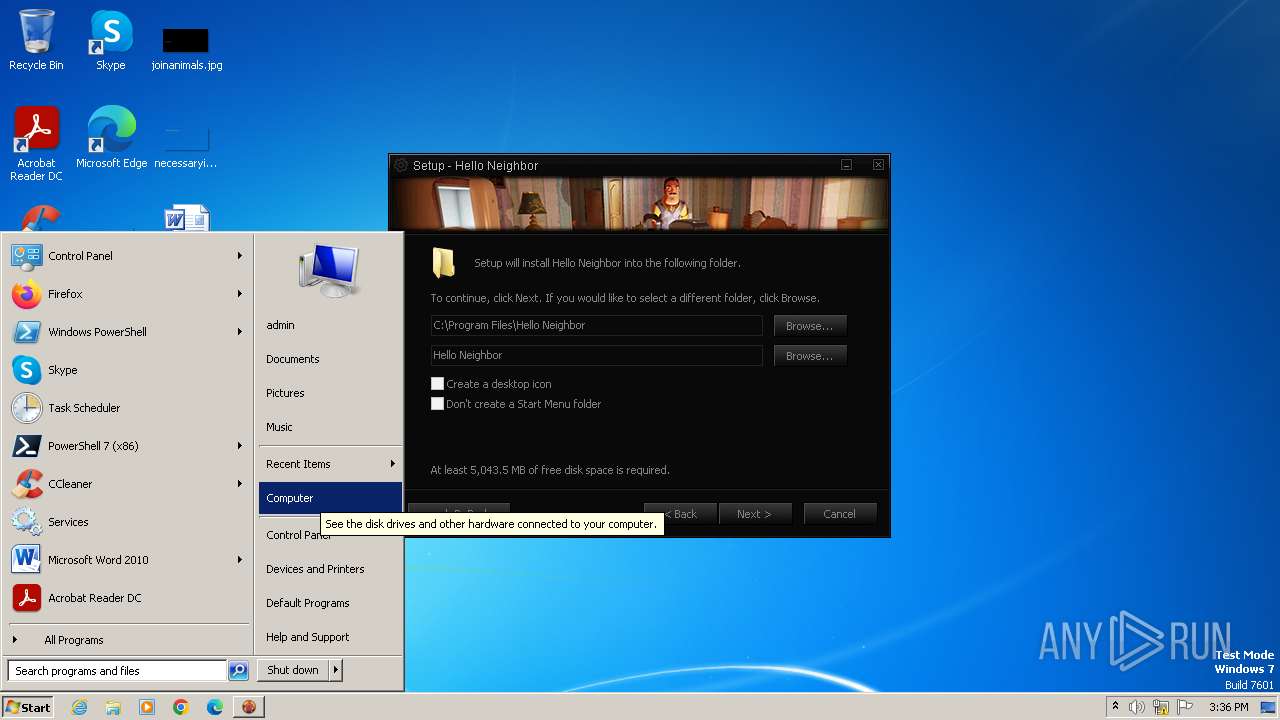Image resolution: width=1280 pixels, height=720 pixels.
Task: Open Devices and Printers
Action: click(x=330, y=569)
